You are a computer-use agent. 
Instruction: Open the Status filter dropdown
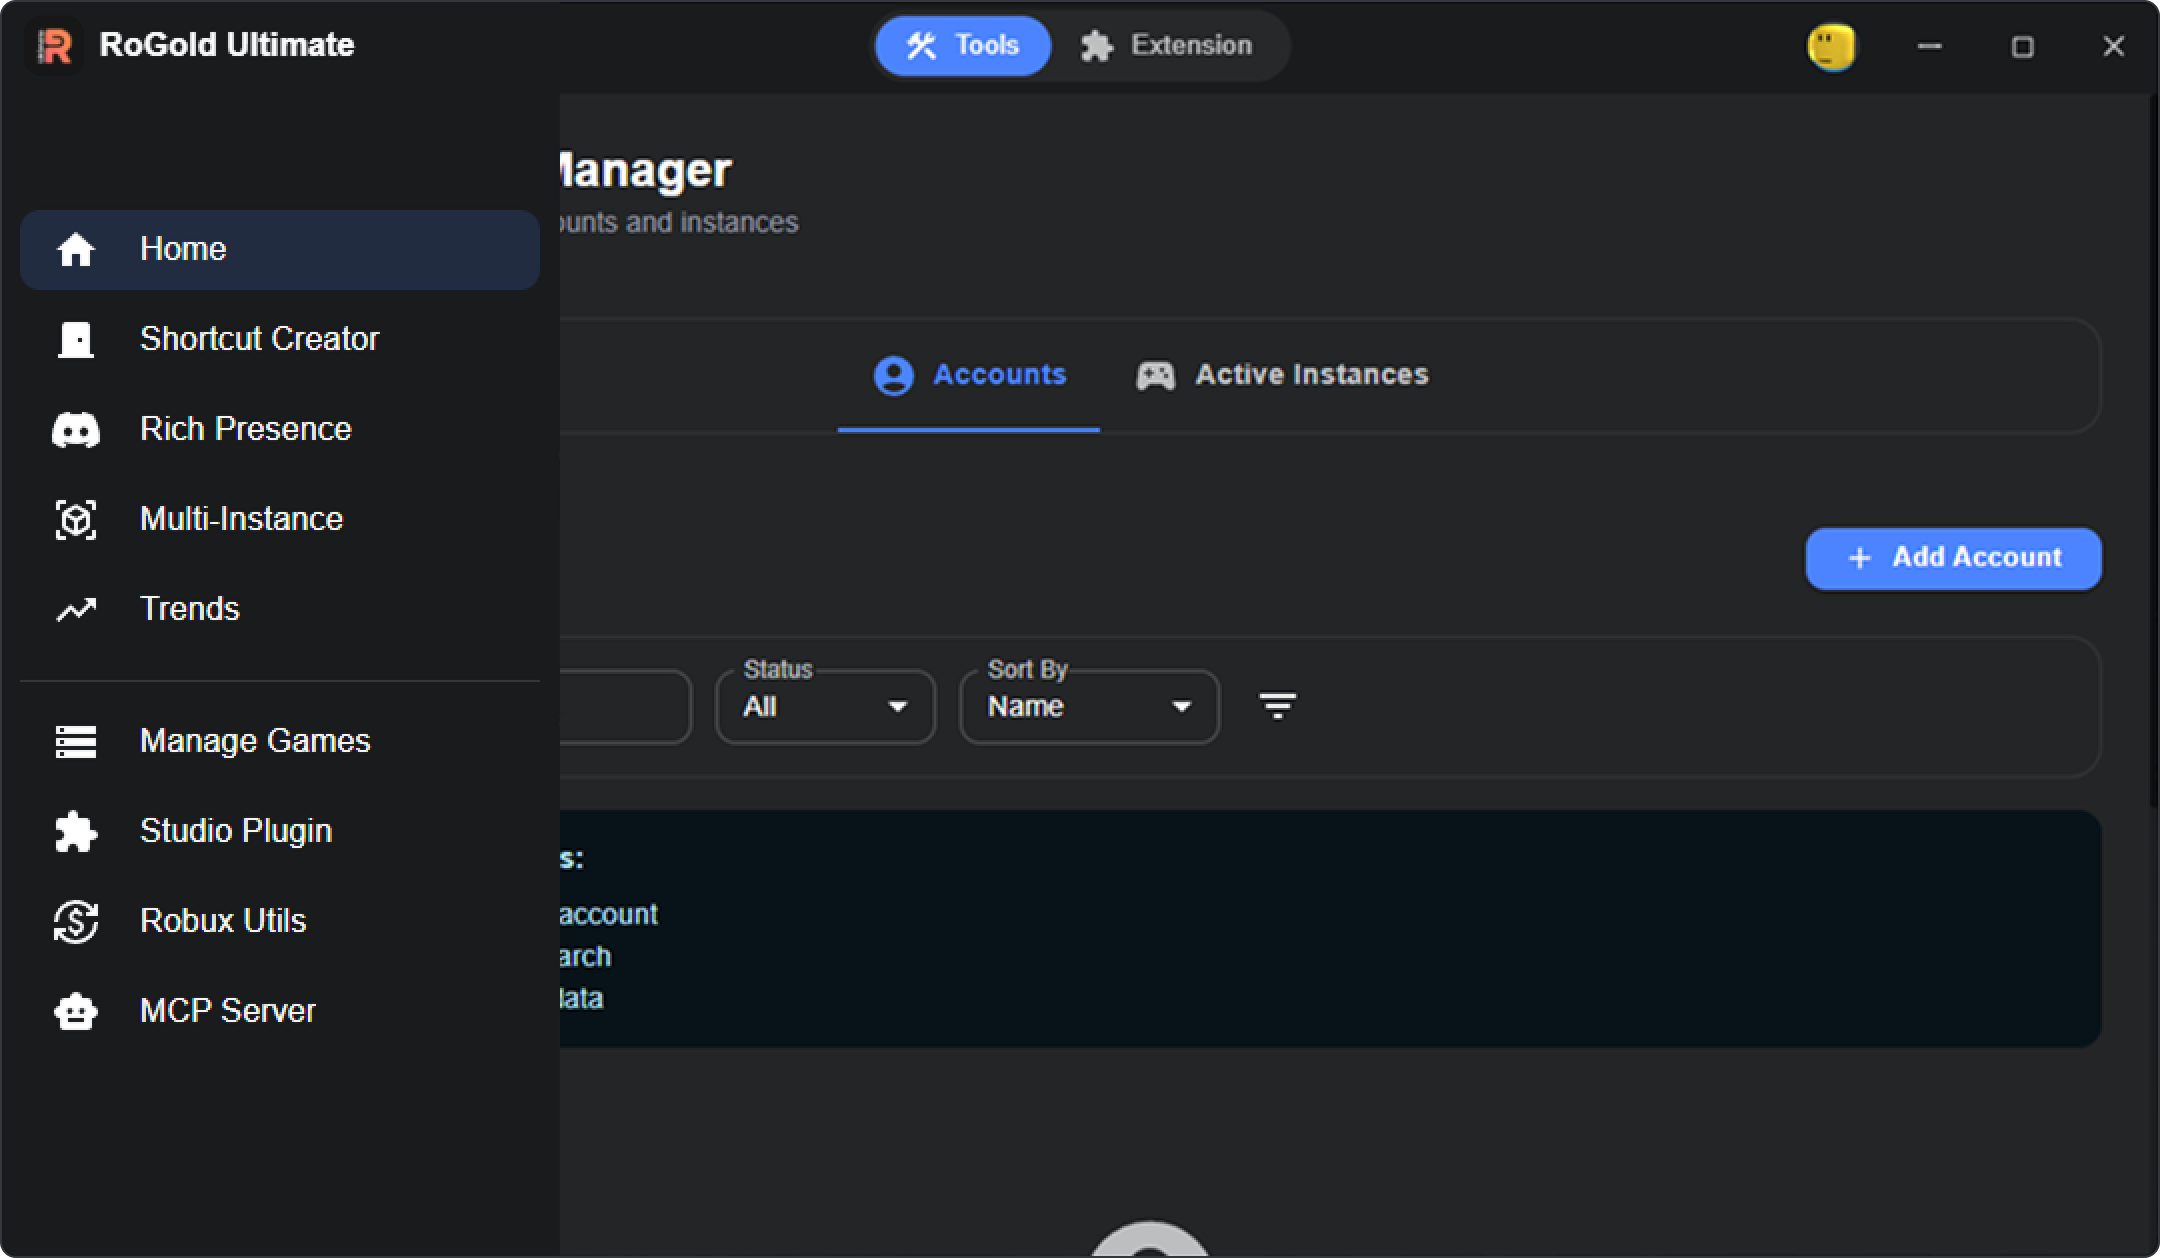point(826,706)
